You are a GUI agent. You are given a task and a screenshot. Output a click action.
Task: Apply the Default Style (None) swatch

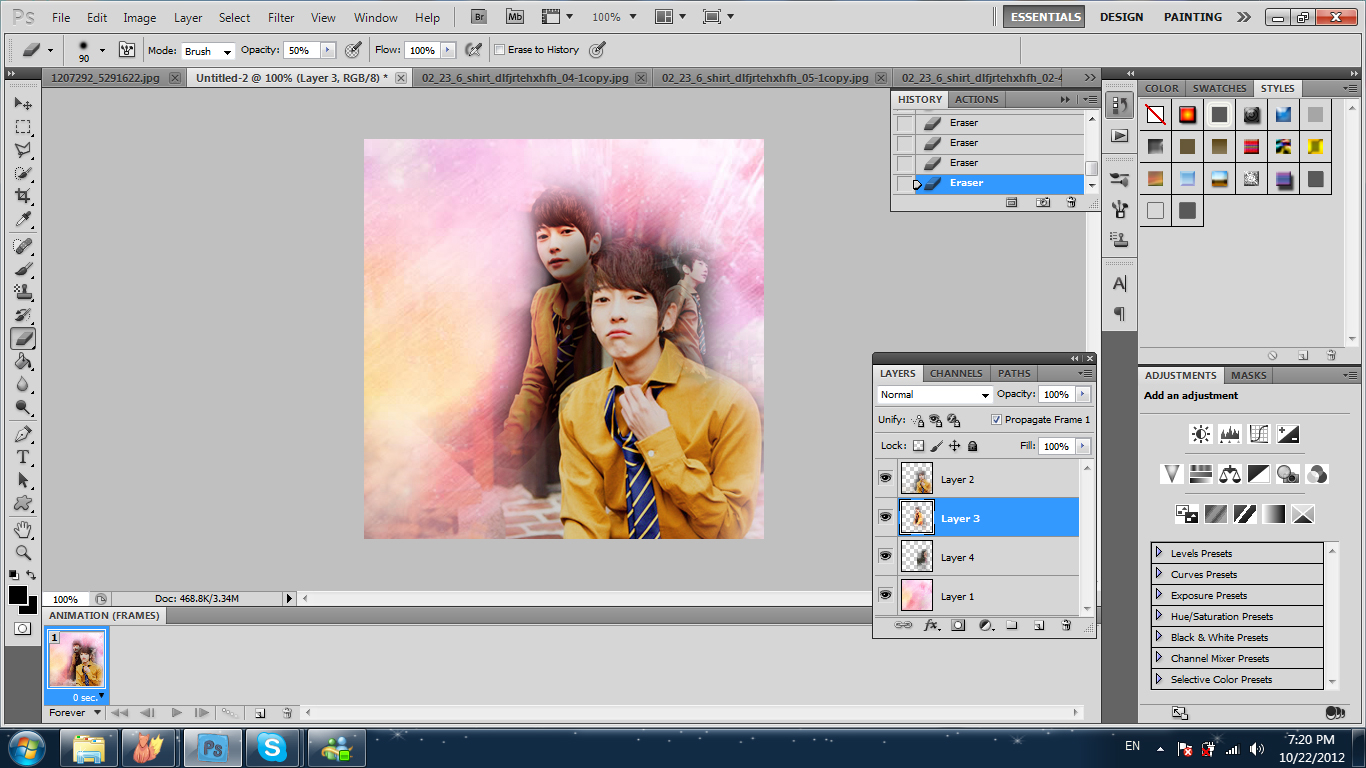1155,114
